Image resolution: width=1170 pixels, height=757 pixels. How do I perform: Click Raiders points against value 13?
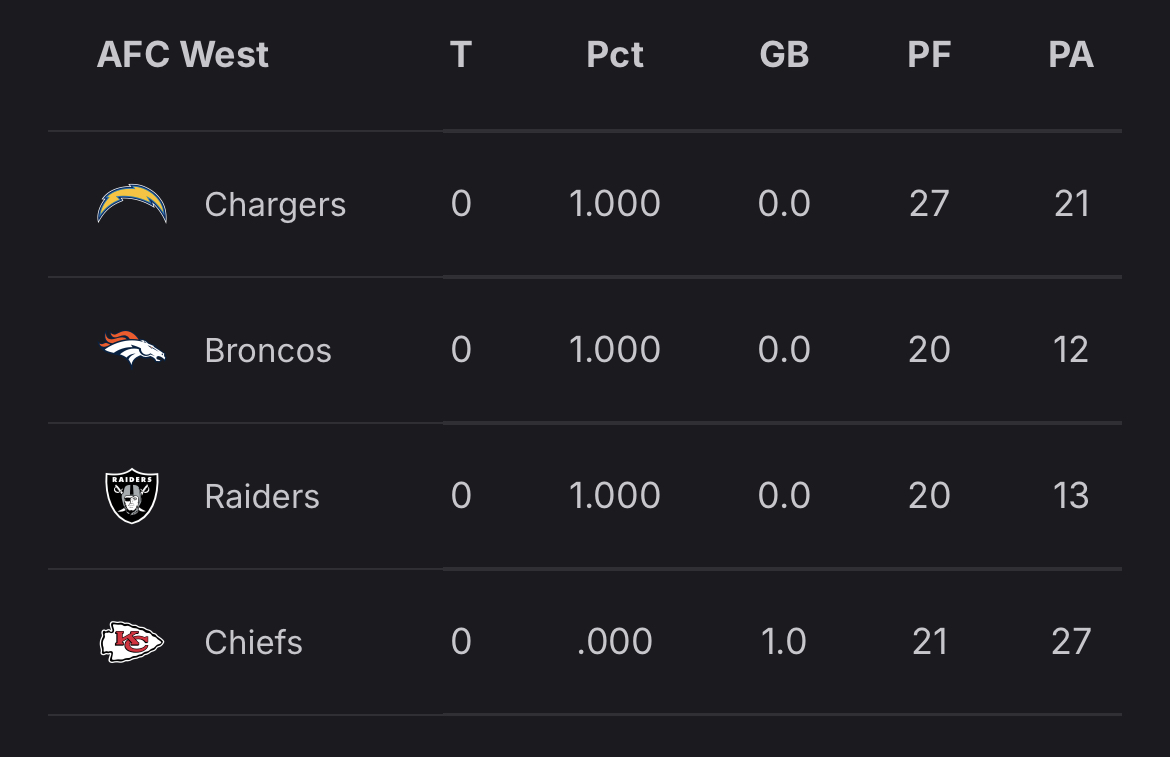click(x=1071, y=496)
